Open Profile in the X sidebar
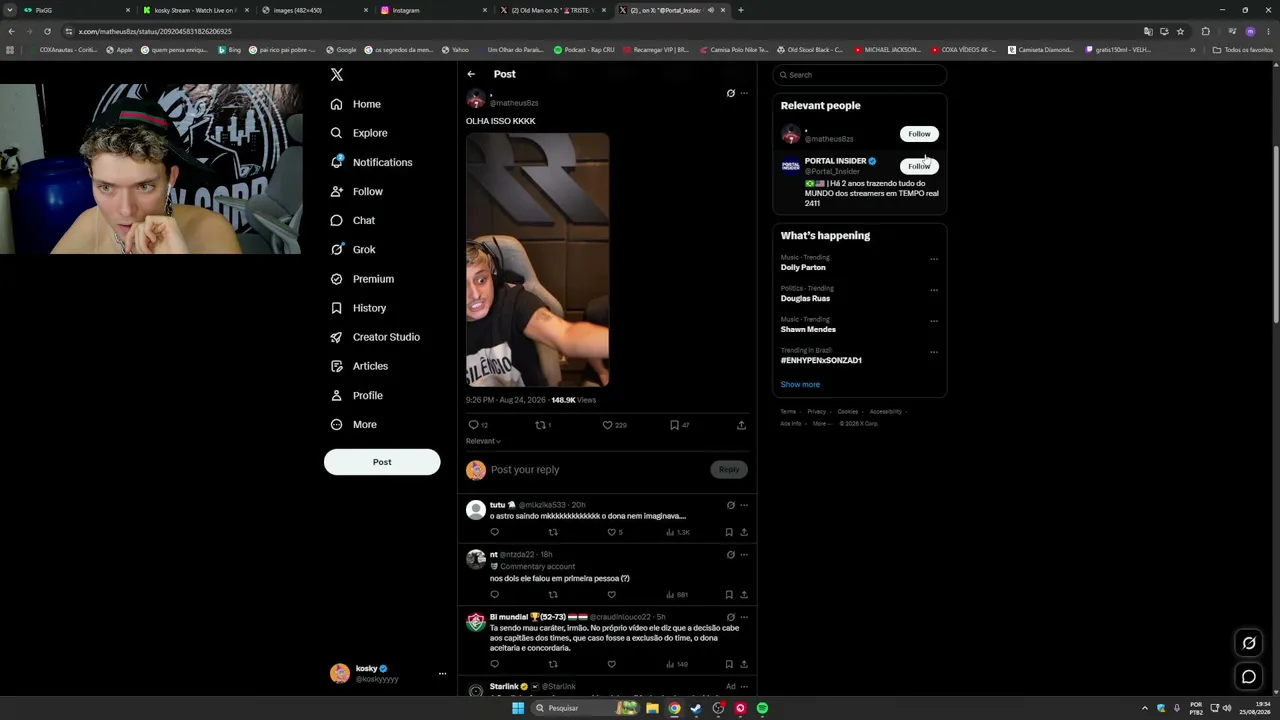This screenshot has height=720, width=1280. [357, 395]
